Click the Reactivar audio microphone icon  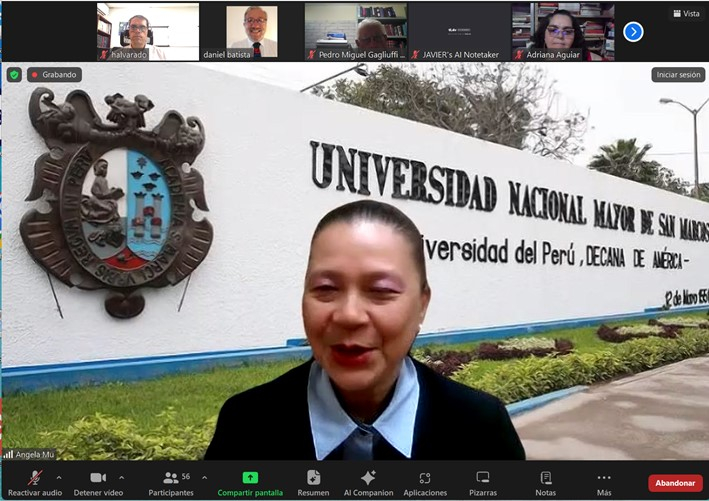click(34, 478)
